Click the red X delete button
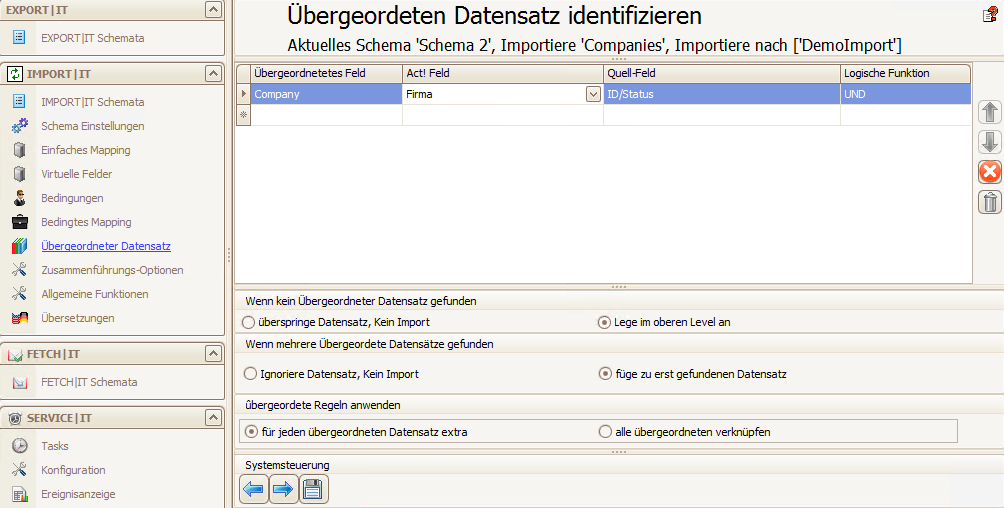1004x508 pixels. pyautogui.click(x=990, y=172)
